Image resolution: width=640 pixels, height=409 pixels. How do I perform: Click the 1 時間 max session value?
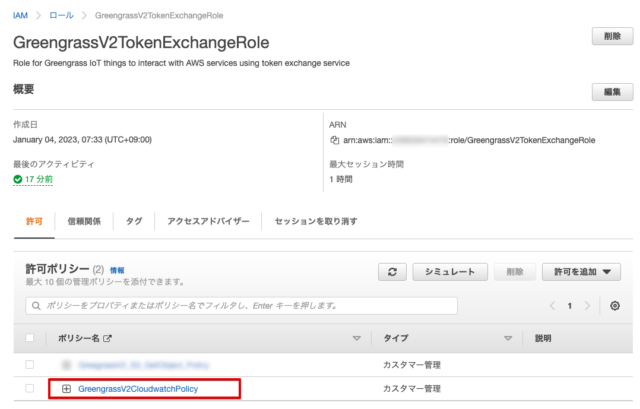(341, 179)
